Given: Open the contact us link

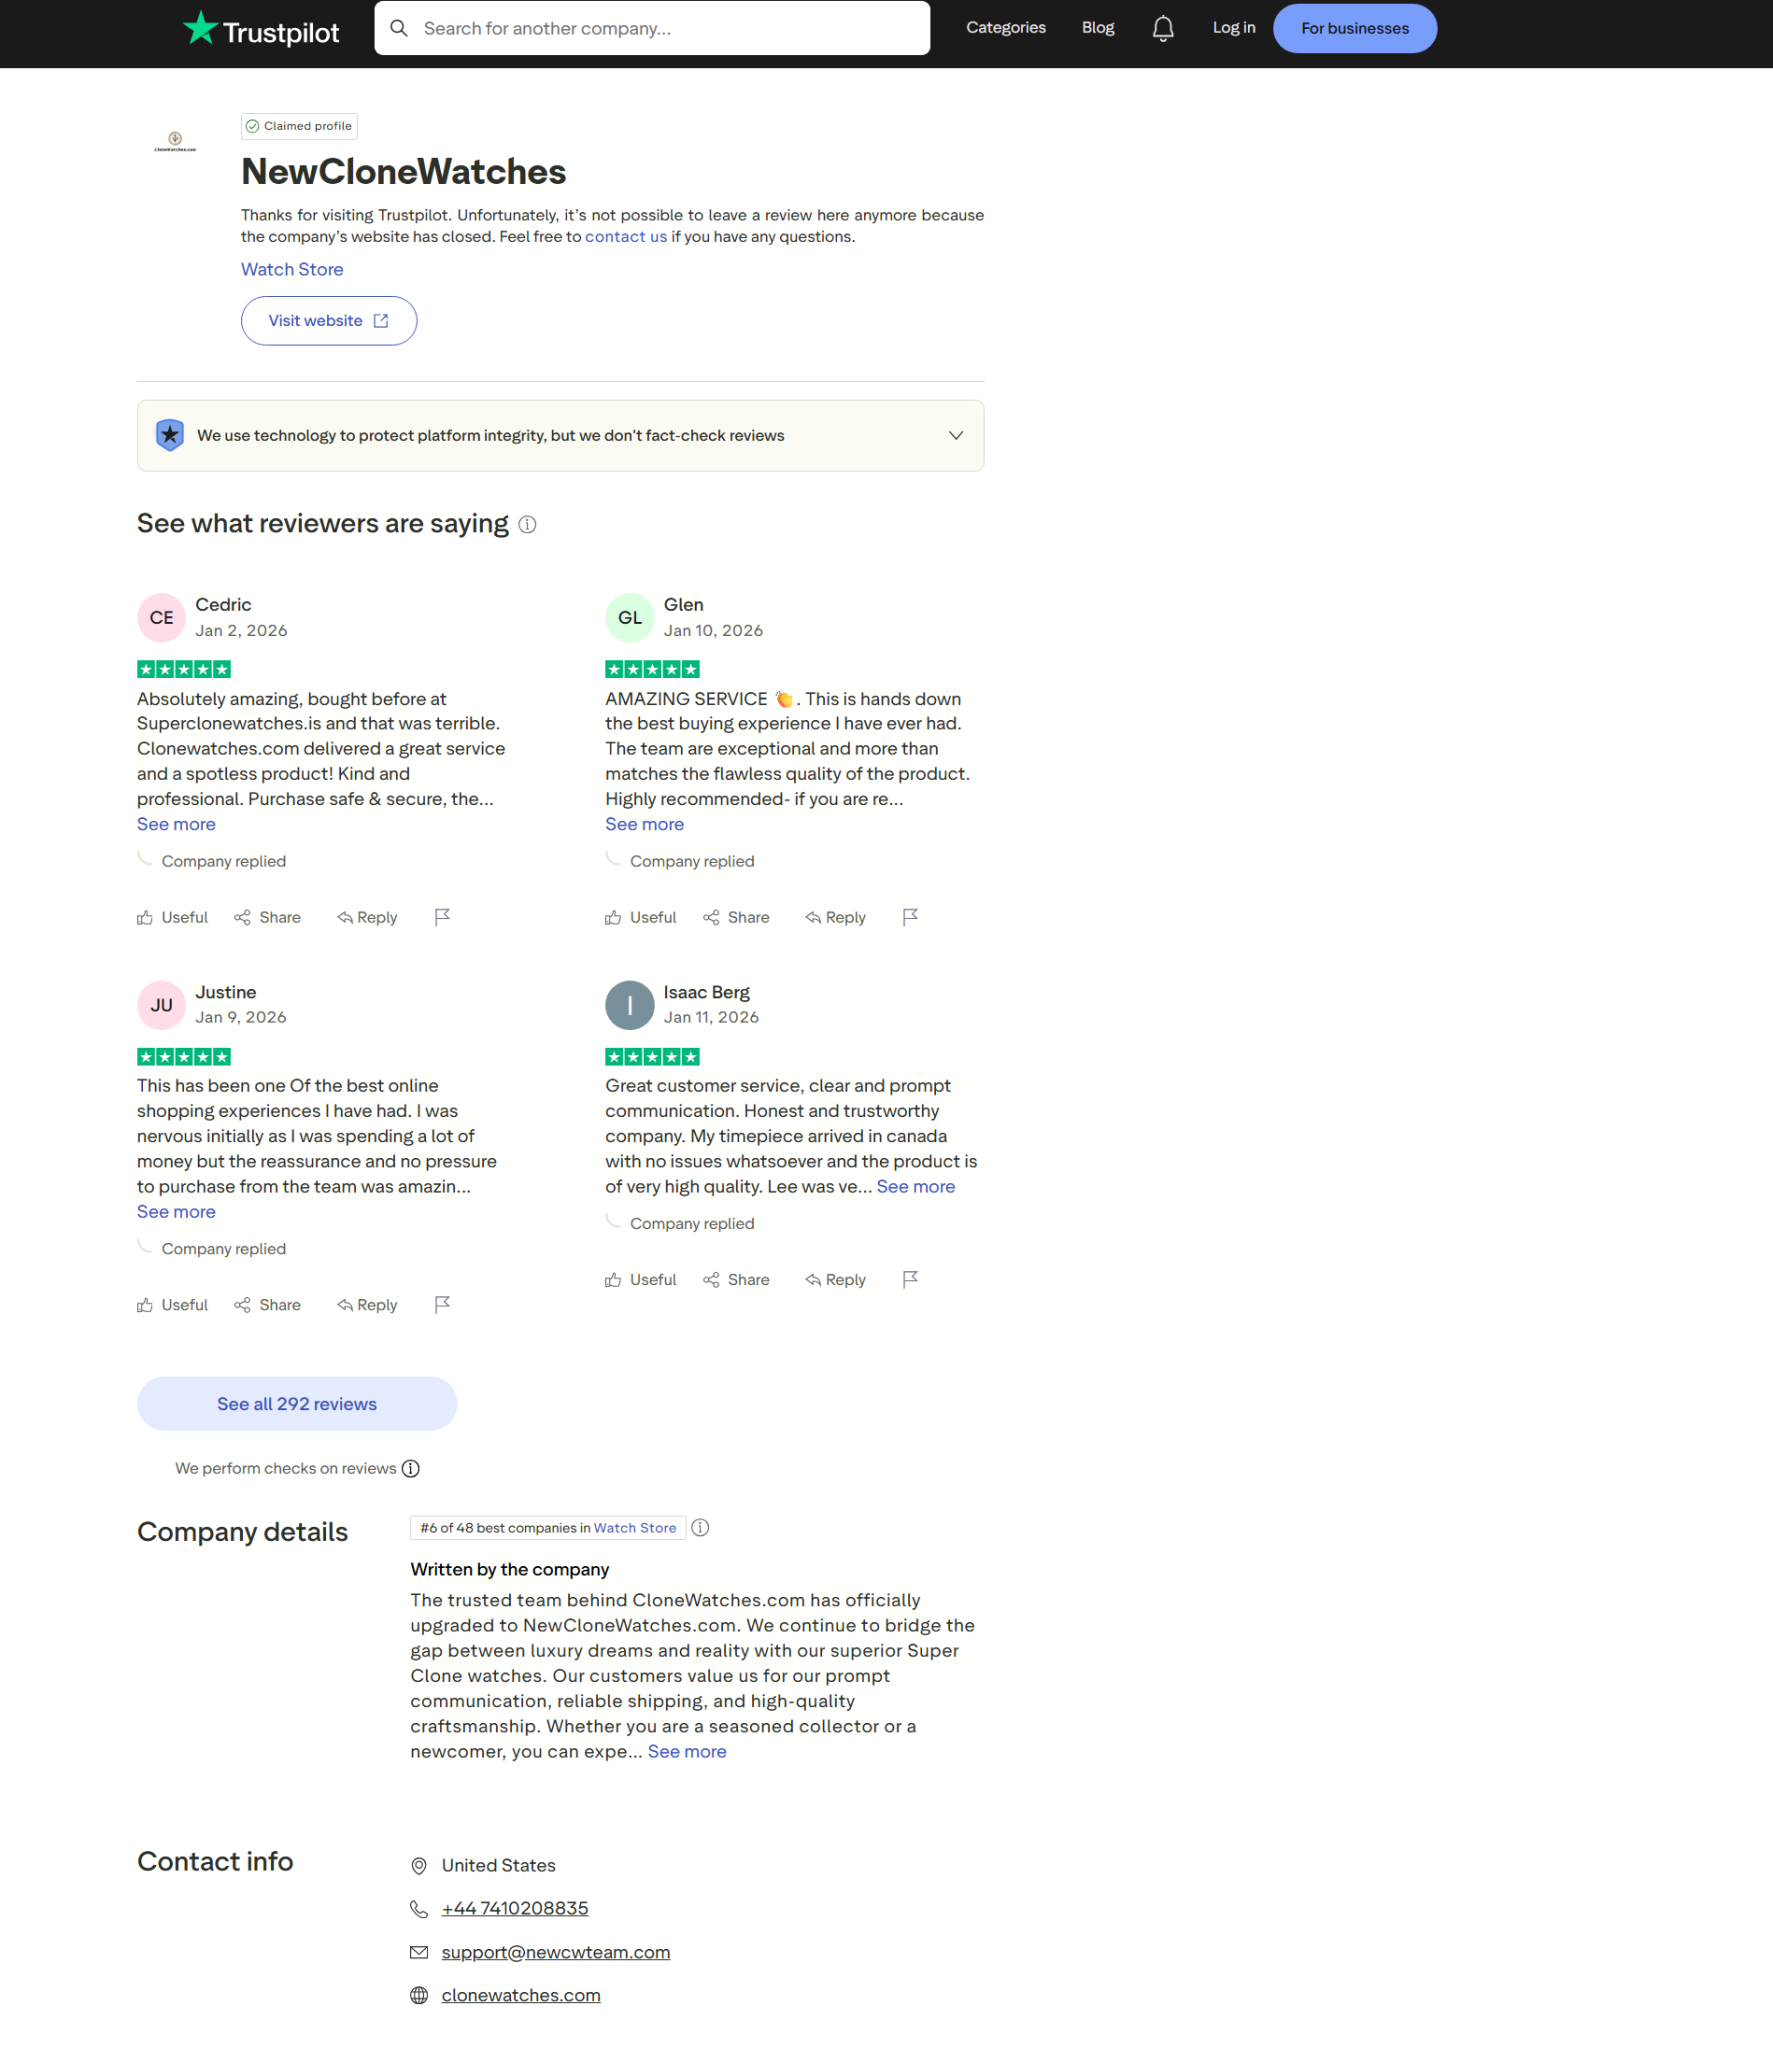Looking at the screenshot, I should point(626,236).
